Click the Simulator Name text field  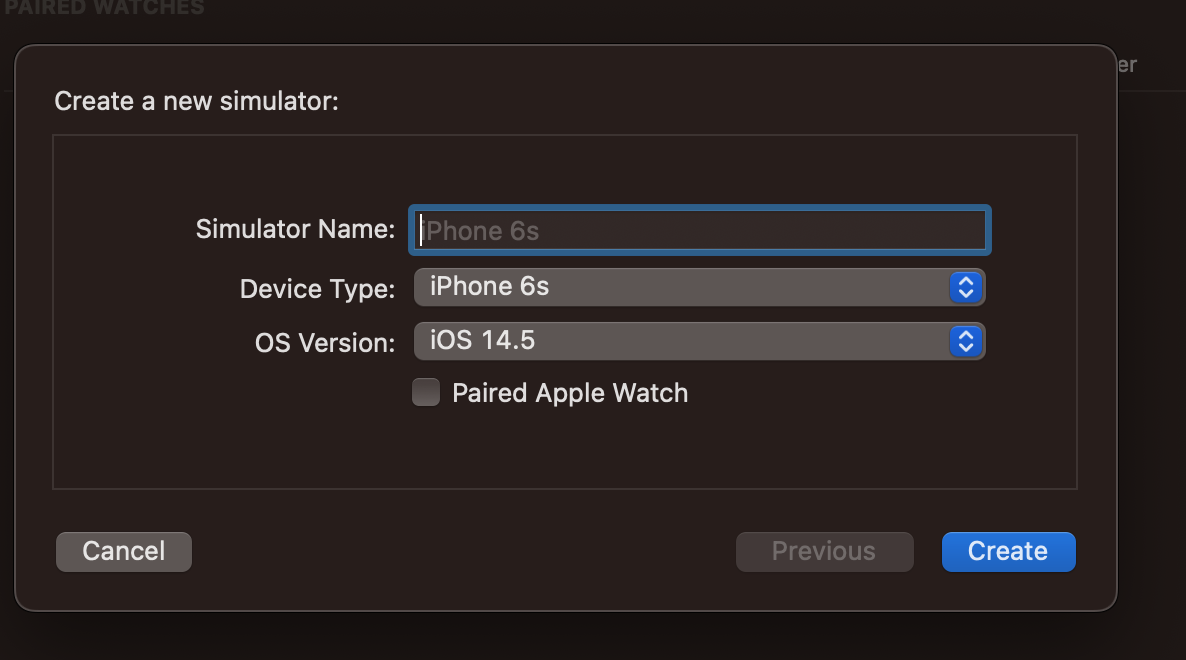pyautogui.click(x=700, y=231)
